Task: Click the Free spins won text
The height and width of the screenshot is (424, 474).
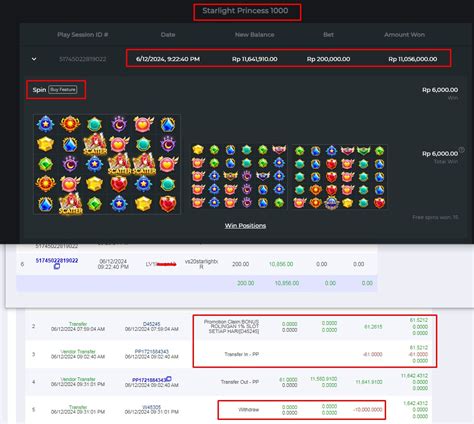Action: pyautogui.click(x=435, y=217)
